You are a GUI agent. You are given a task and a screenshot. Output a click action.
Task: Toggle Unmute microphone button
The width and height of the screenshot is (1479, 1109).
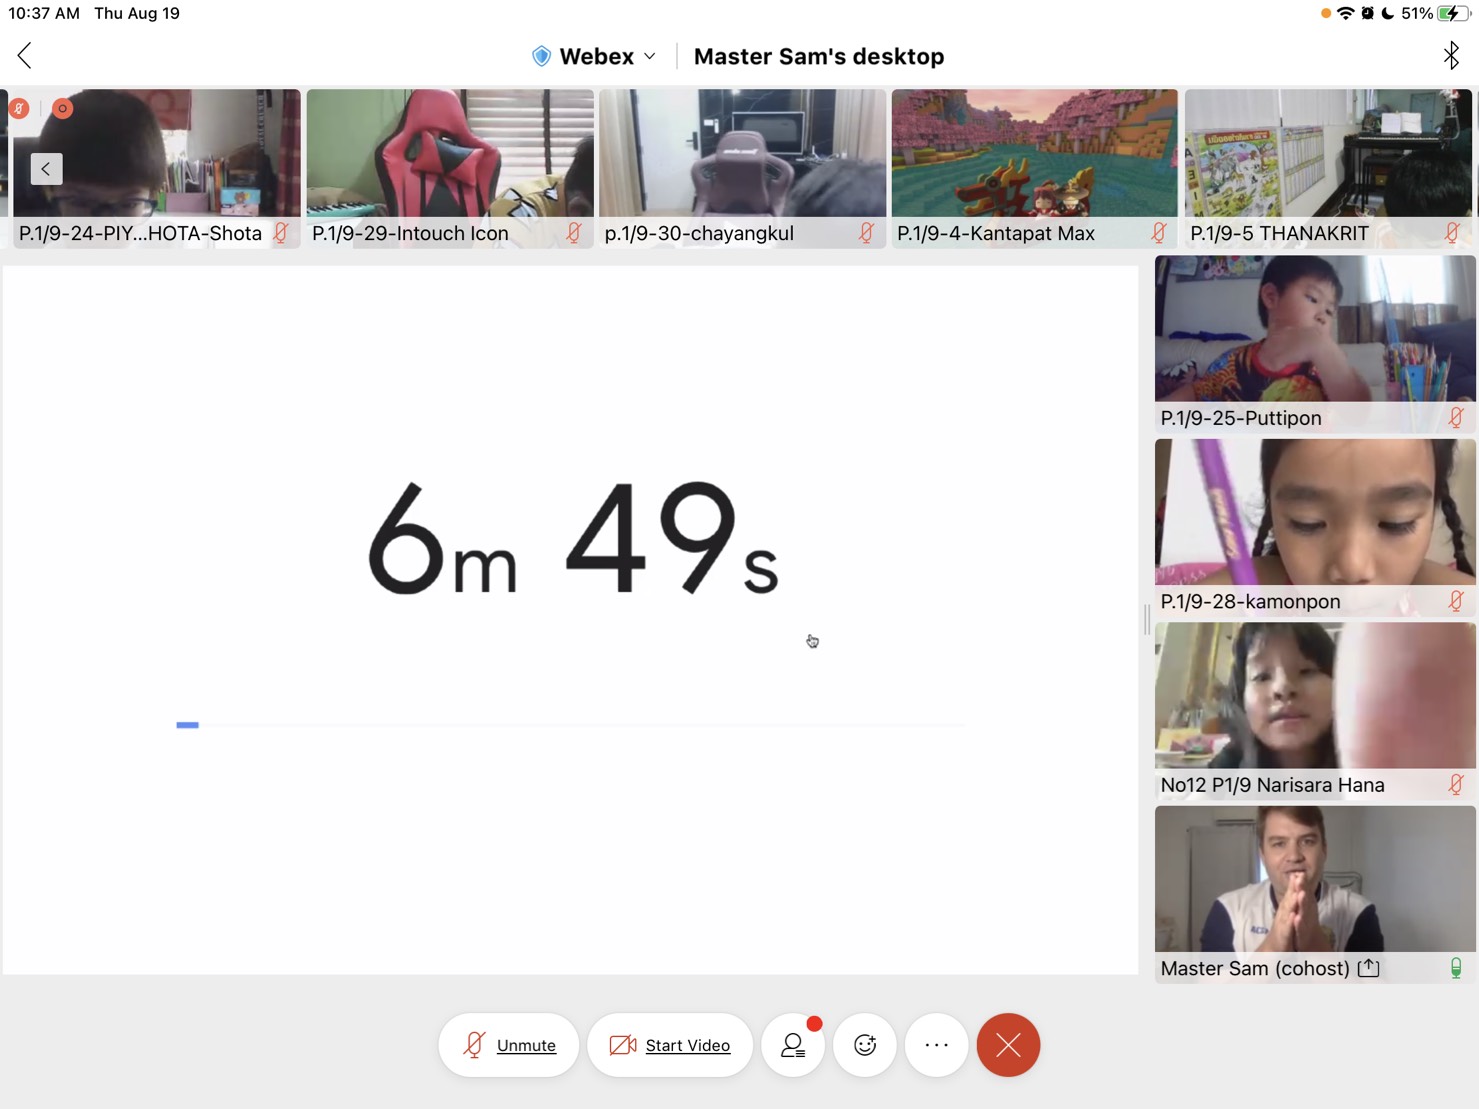point(509,1045)
